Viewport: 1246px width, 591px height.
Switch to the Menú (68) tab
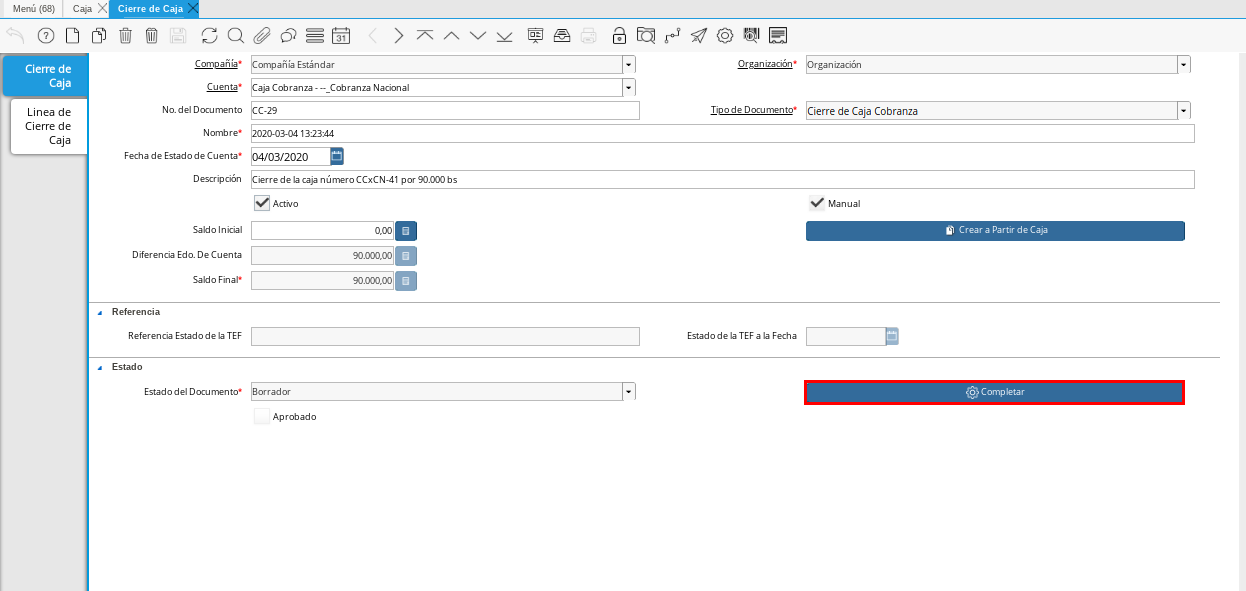pyautogui.click(x=34, y=8)
